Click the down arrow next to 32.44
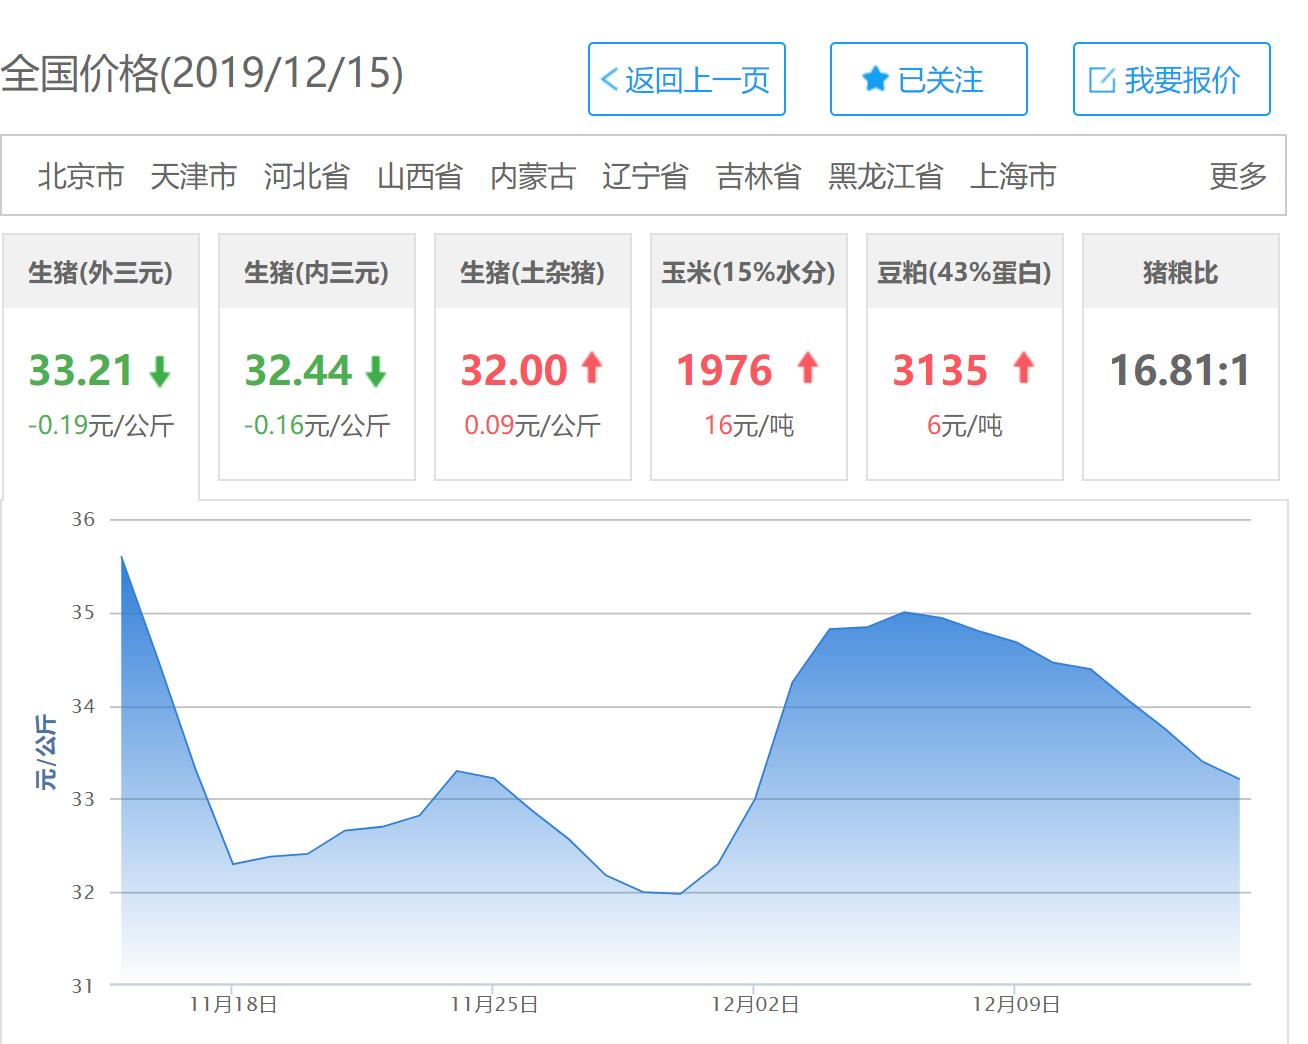Image resolution: width=1308 pixels, height=1044 pixels. click(374, 371)
